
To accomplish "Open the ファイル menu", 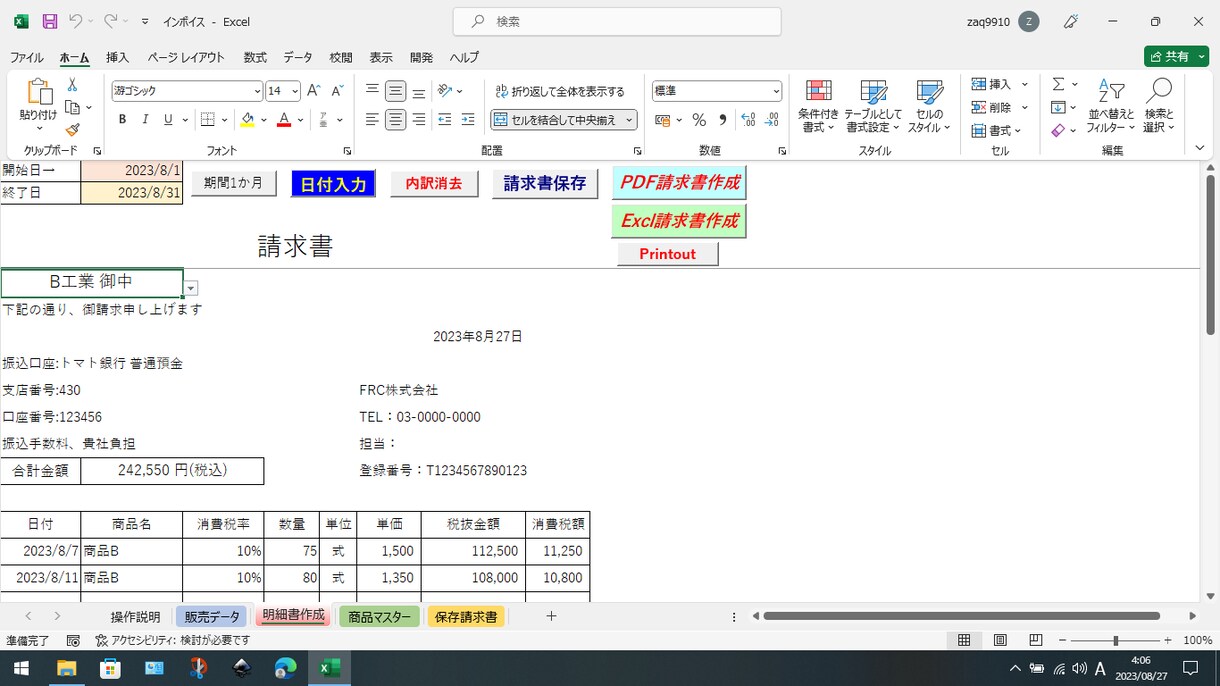I will click(27, 57).
